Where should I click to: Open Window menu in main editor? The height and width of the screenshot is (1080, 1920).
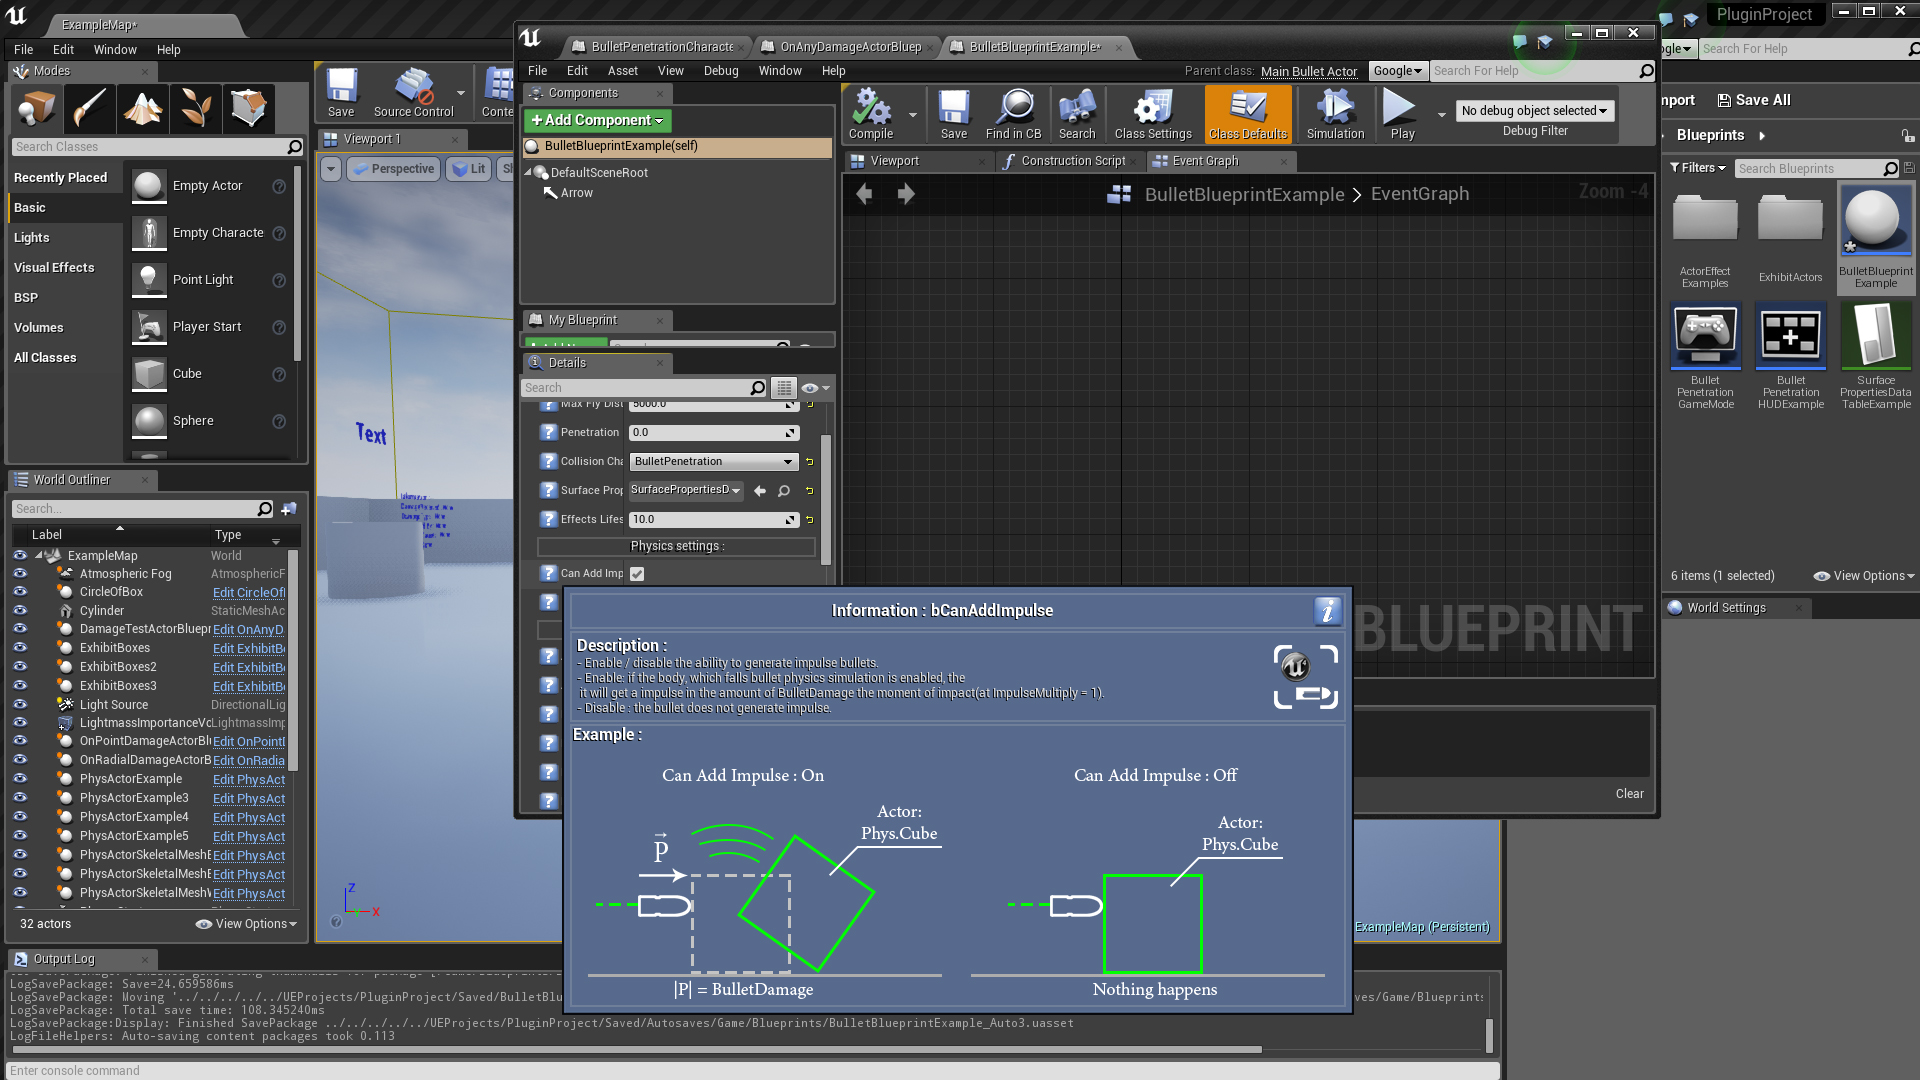point(115,50)
